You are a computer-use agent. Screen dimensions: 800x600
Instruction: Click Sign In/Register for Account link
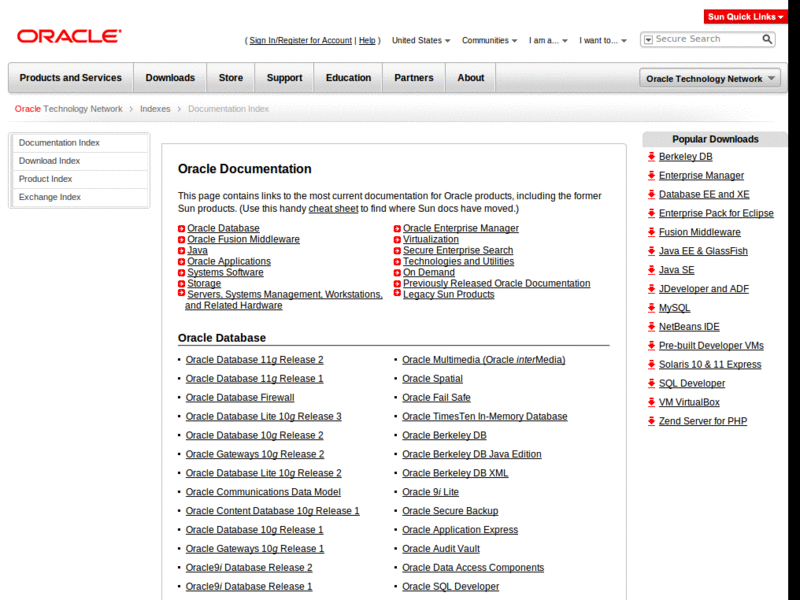pos(301,40)
